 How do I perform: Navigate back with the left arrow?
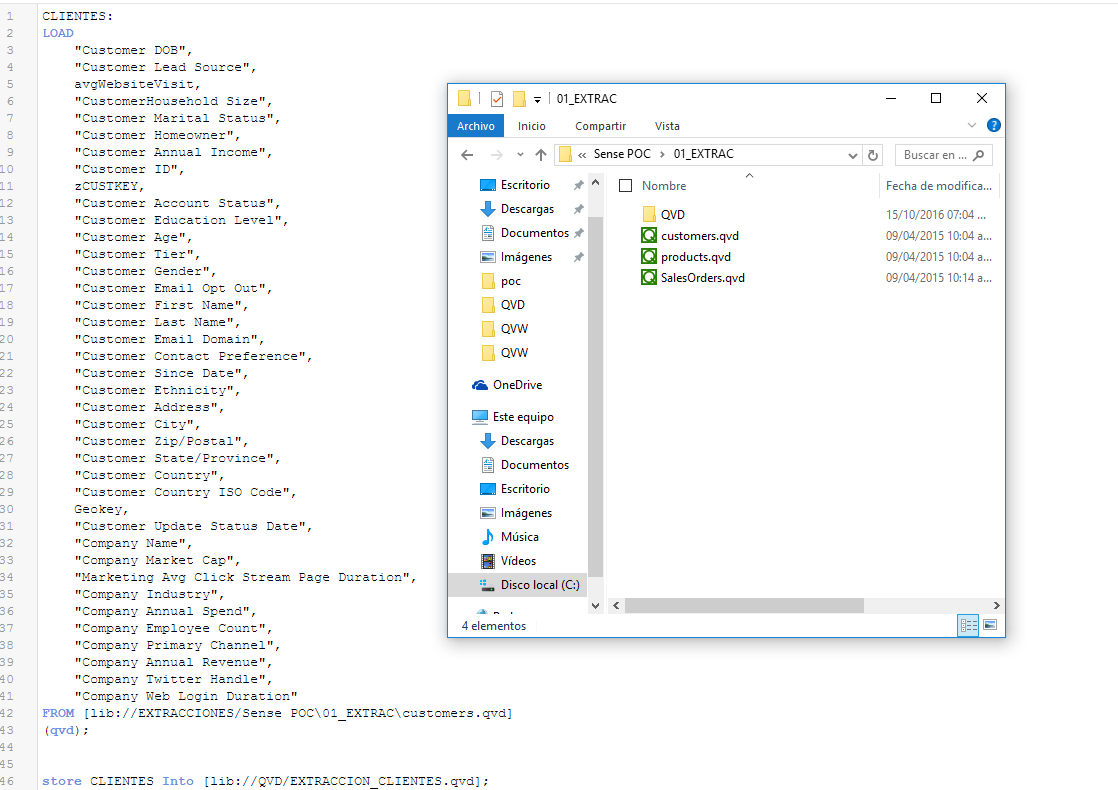[x=467, y=155]
